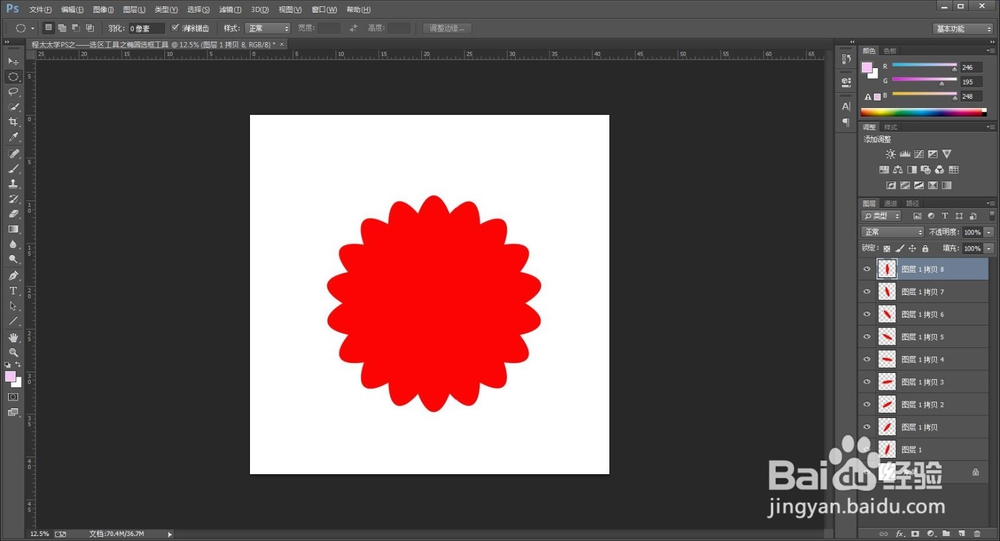Open the 文件(F) menu

pyautogui.click(x=40, y=10)
